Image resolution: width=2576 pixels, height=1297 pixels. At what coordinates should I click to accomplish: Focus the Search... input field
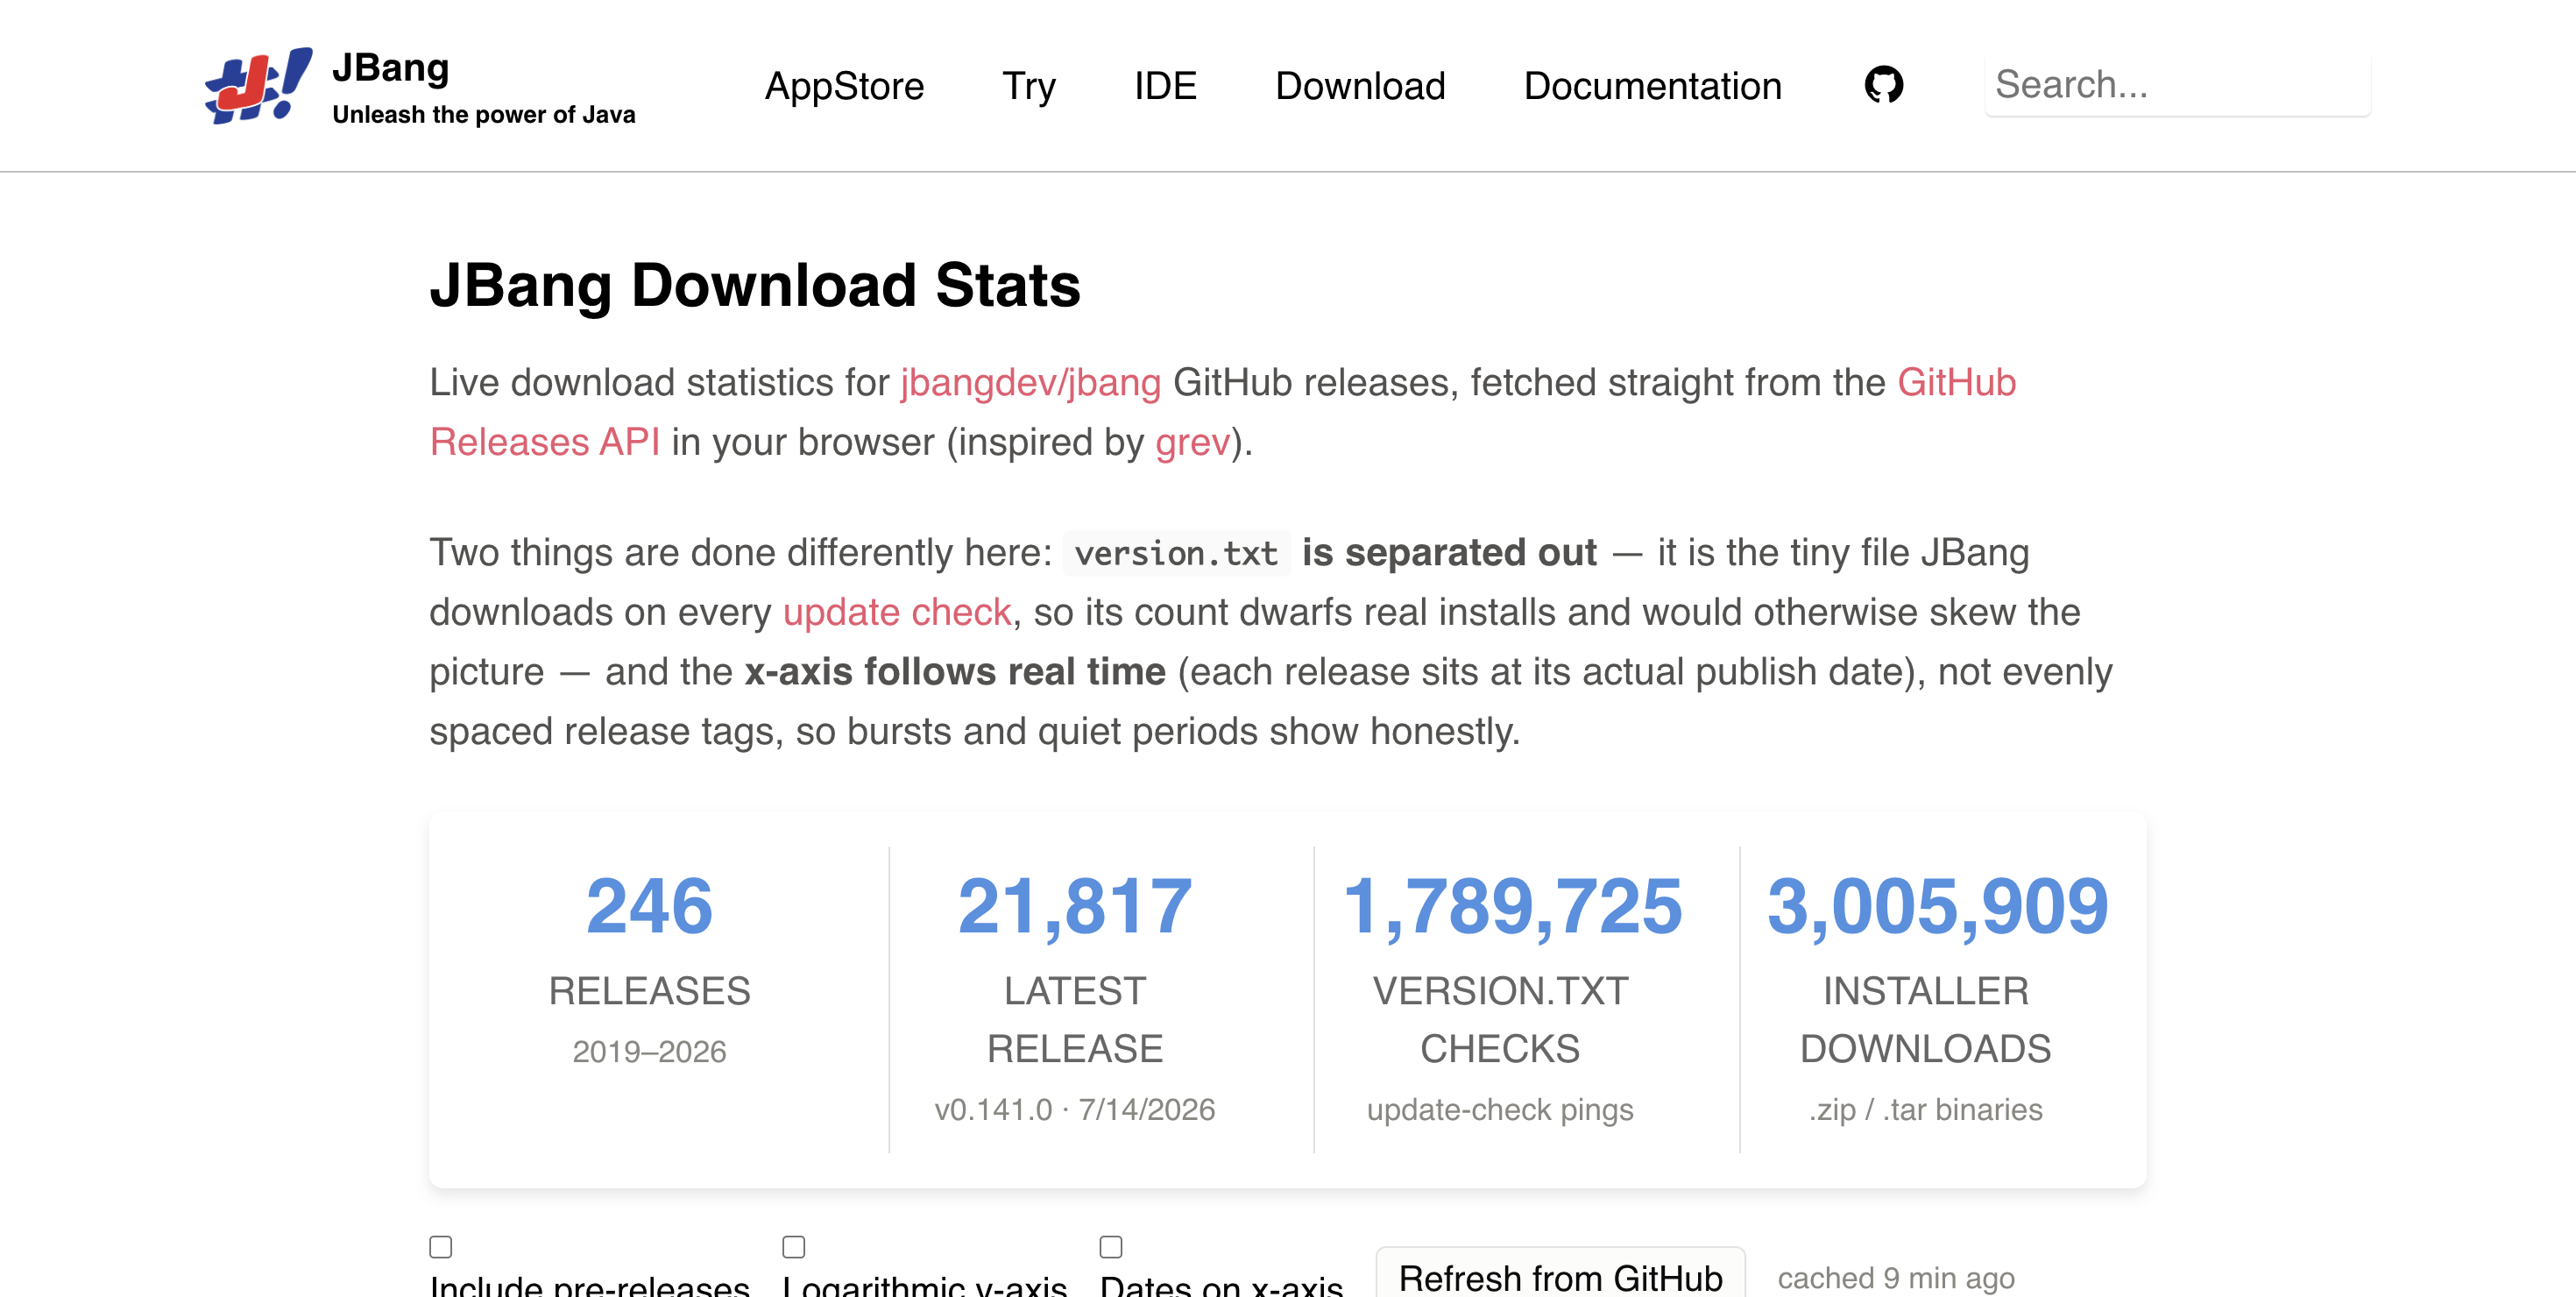pos(2177,85)
